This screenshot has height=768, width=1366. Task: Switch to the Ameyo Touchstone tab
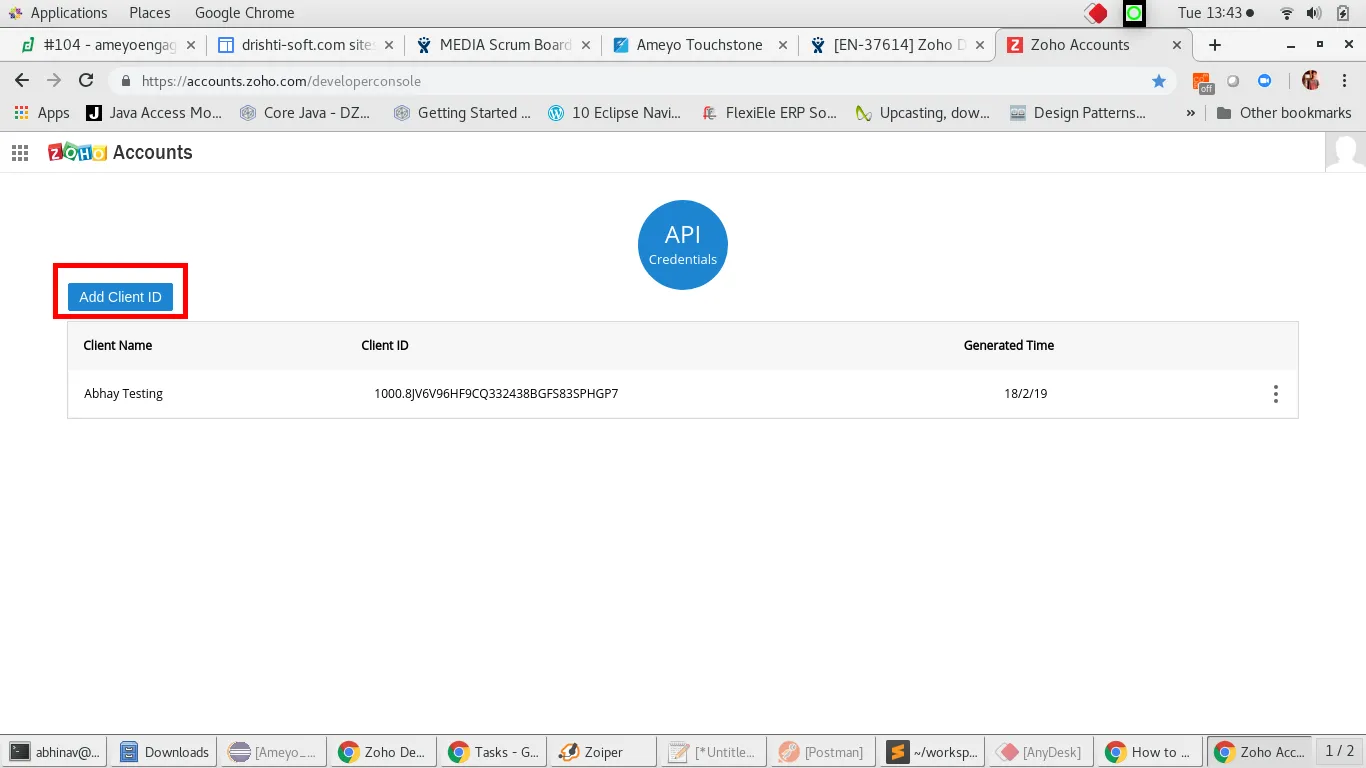click(701, 45)
